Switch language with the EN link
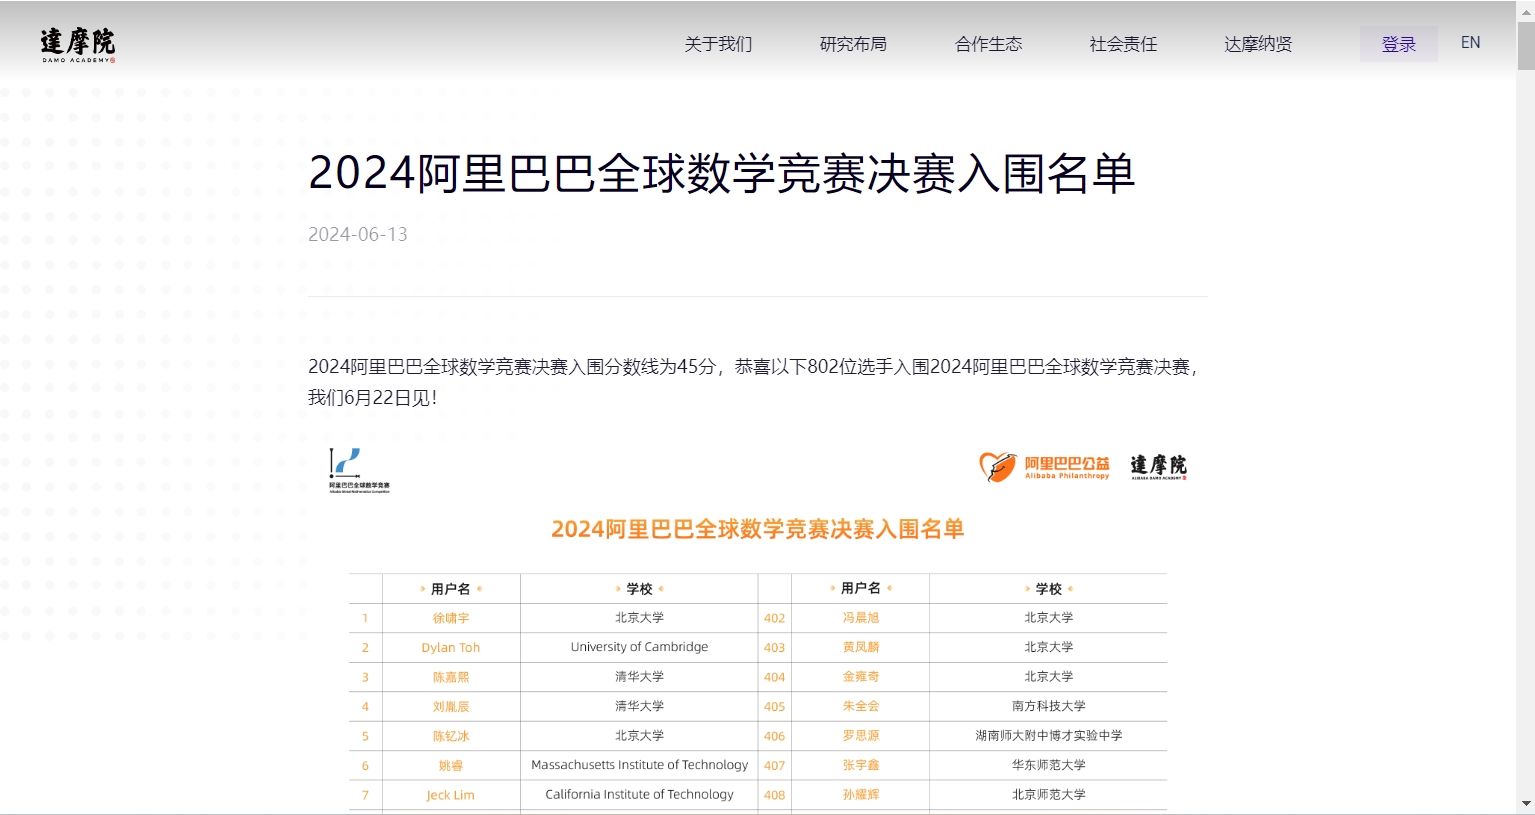Viewport: 1535px width, 815px height. point(1470,43)
